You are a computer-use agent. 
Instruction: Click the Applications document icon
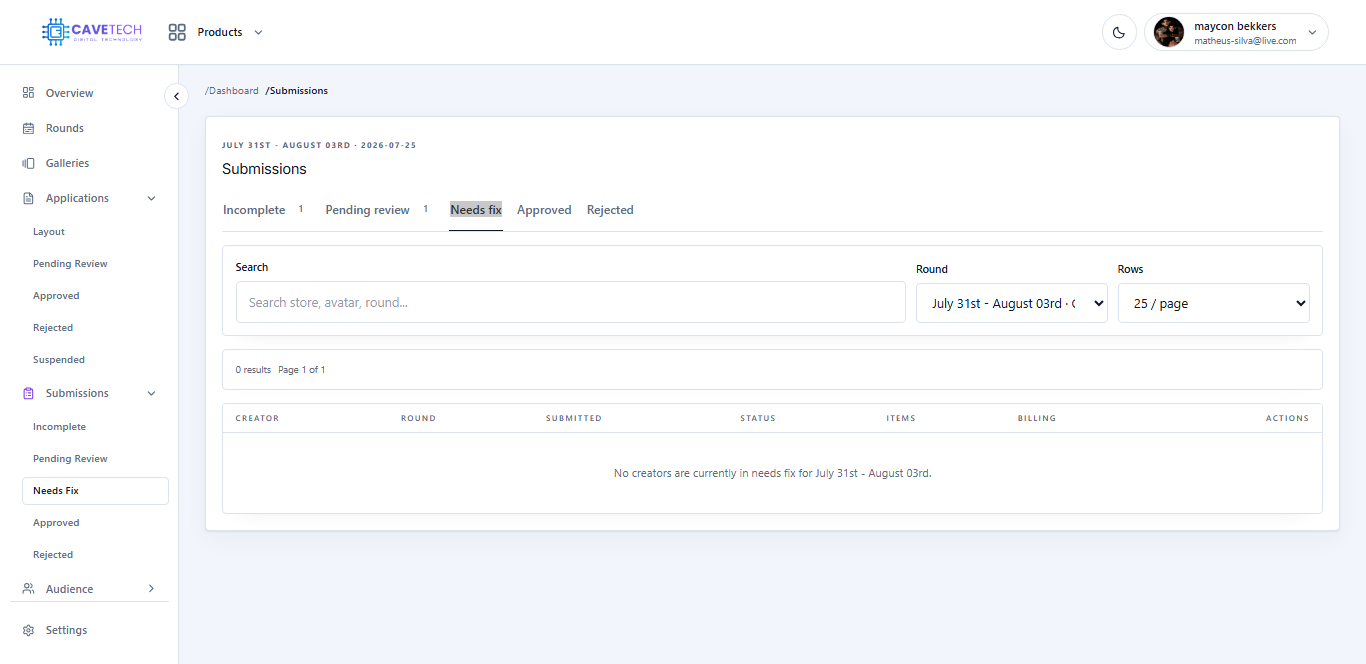coord(28,198)
